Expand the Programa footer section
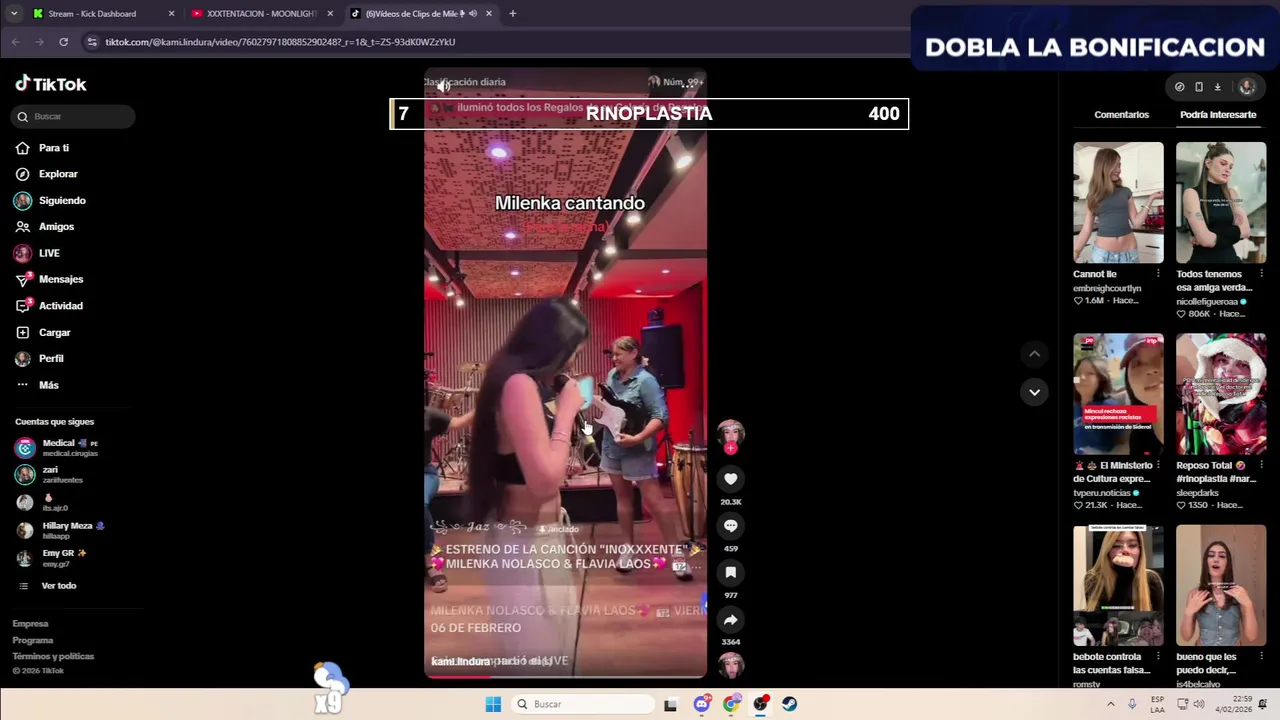Image resolution: width=1280 pixels, height=720 pixels. (x=33, y=640)
